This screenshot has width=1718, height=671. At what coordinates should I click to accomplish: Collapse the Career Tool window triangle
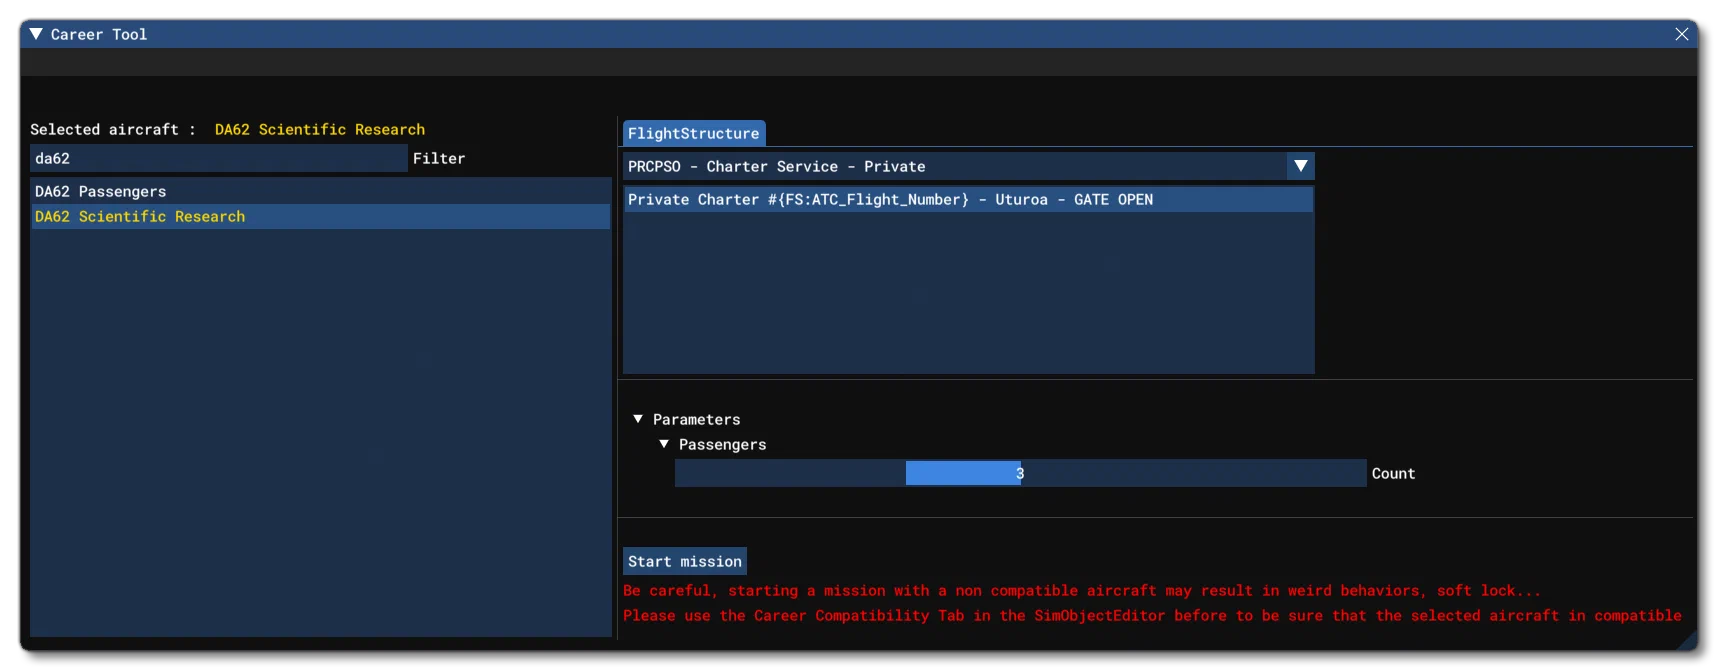pyautogui.click(x=36, y=34)
